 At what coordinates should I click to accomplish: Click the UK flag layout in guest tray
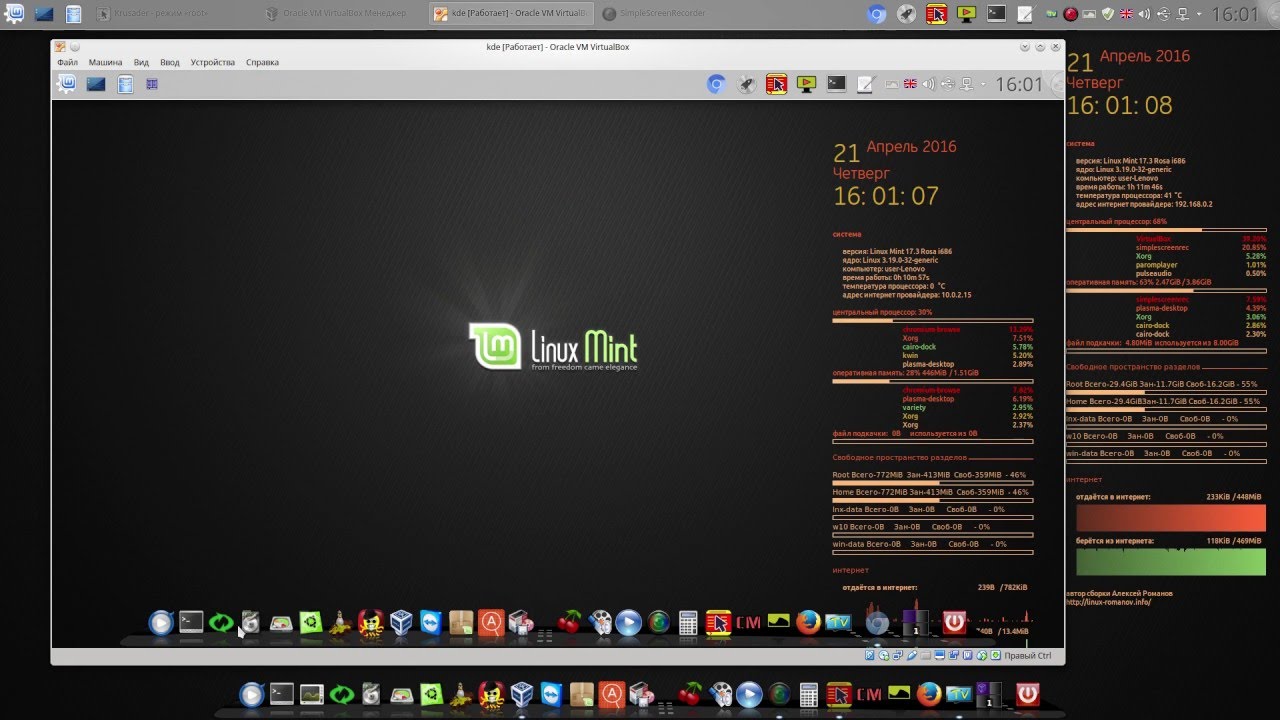[910, 85]
